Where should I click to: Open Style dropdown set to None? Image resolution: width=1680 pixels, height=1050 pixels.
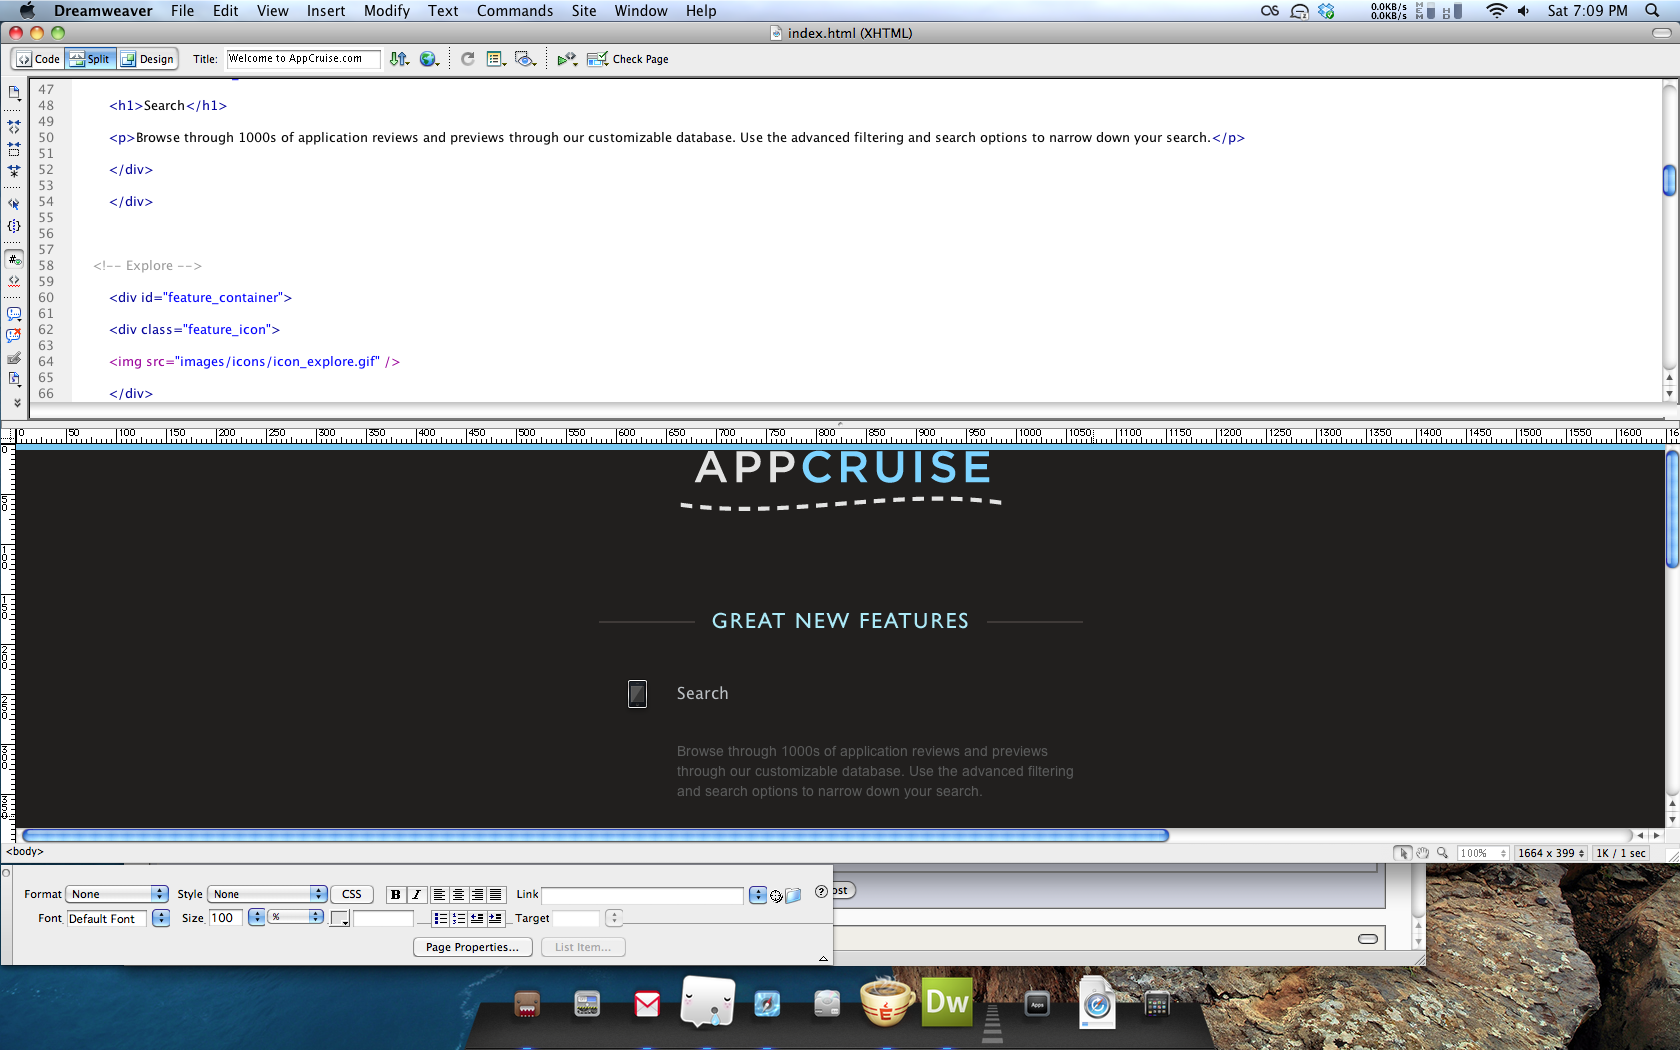pyautogui.click(x=267, y=894)
